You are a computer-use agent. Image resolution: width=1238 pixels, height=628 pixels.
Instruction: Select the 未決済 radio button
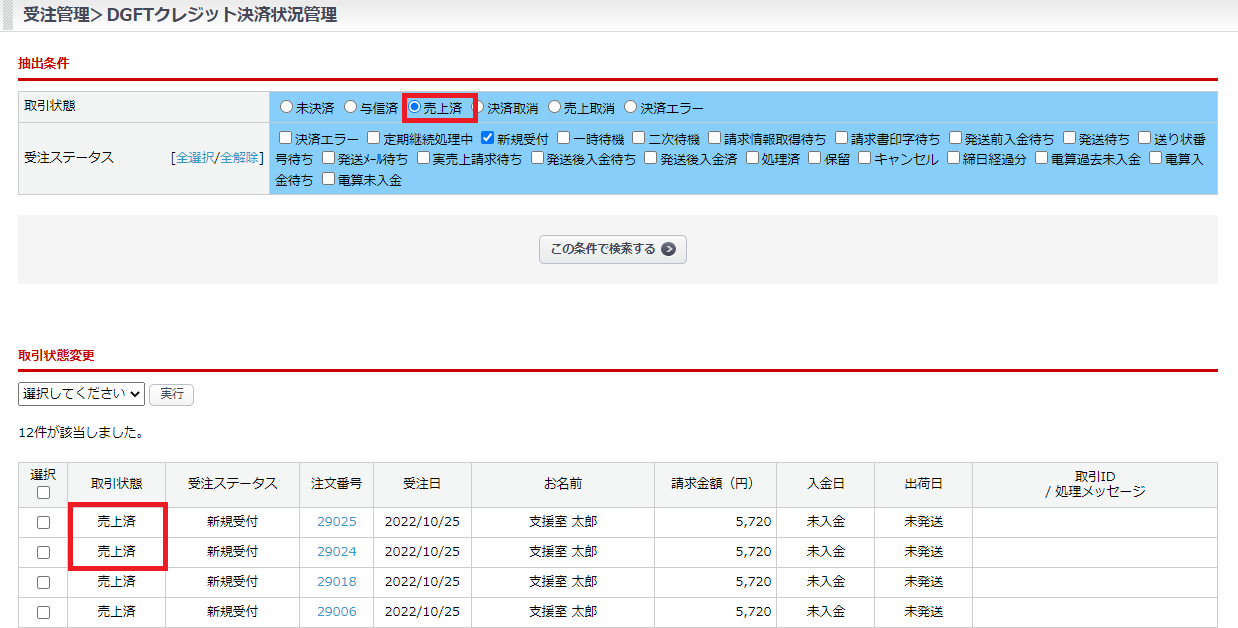(x=287, y=107)
